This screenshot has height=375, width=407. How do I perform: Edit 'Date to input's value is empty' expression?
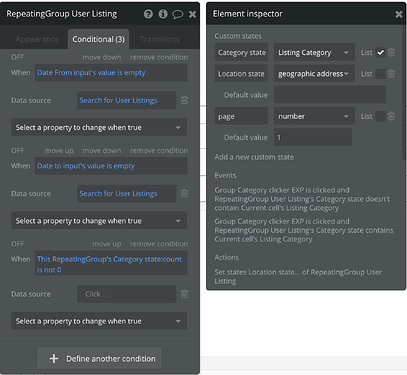(x=111, y=166)
